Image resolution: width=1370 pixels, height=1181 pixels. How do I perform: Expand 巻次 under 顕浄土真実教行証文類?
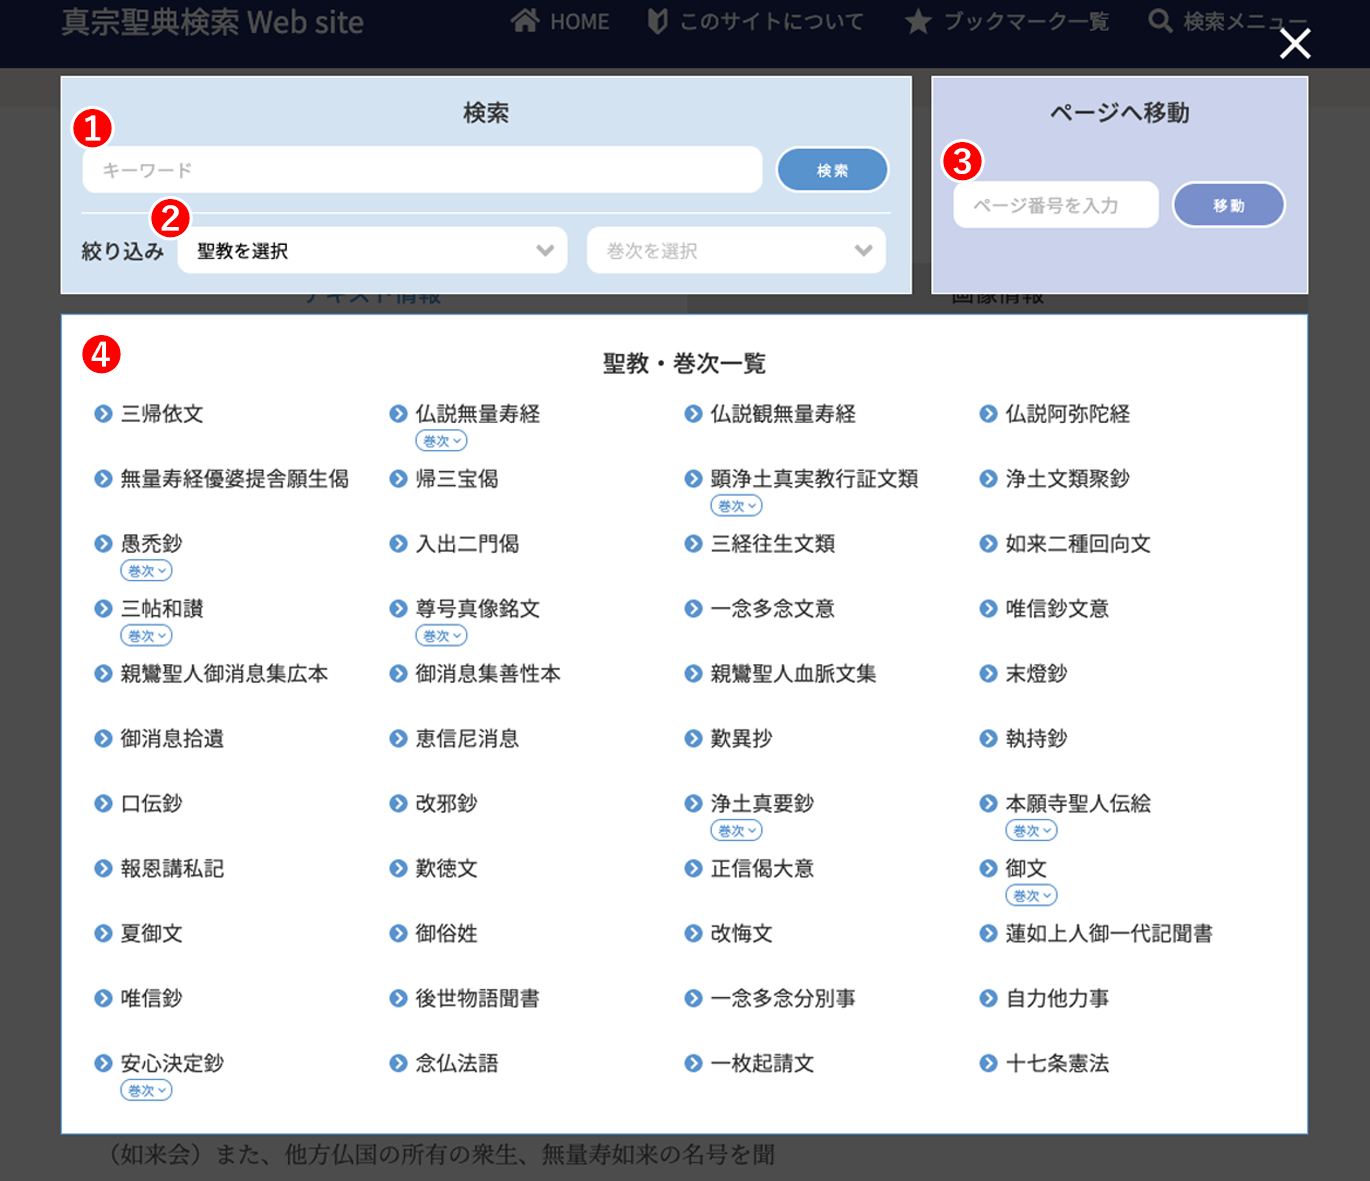click(736, 506)
